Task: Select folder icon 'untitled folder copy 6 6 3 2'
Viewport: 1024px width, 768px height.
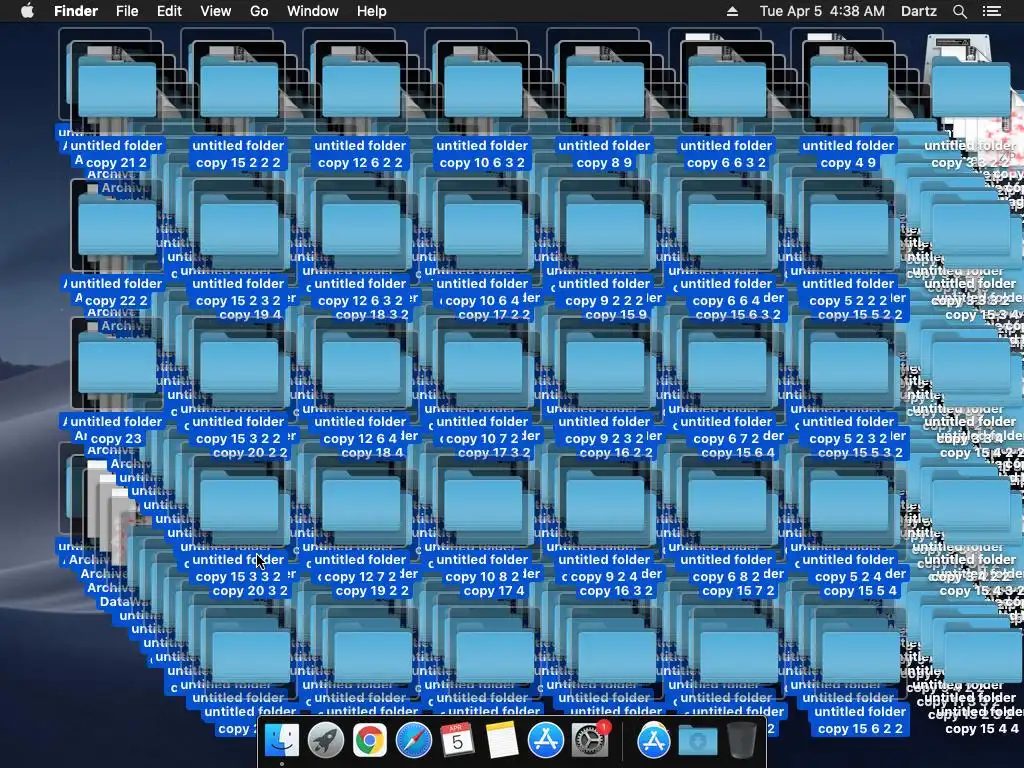Action: point(727,87)
